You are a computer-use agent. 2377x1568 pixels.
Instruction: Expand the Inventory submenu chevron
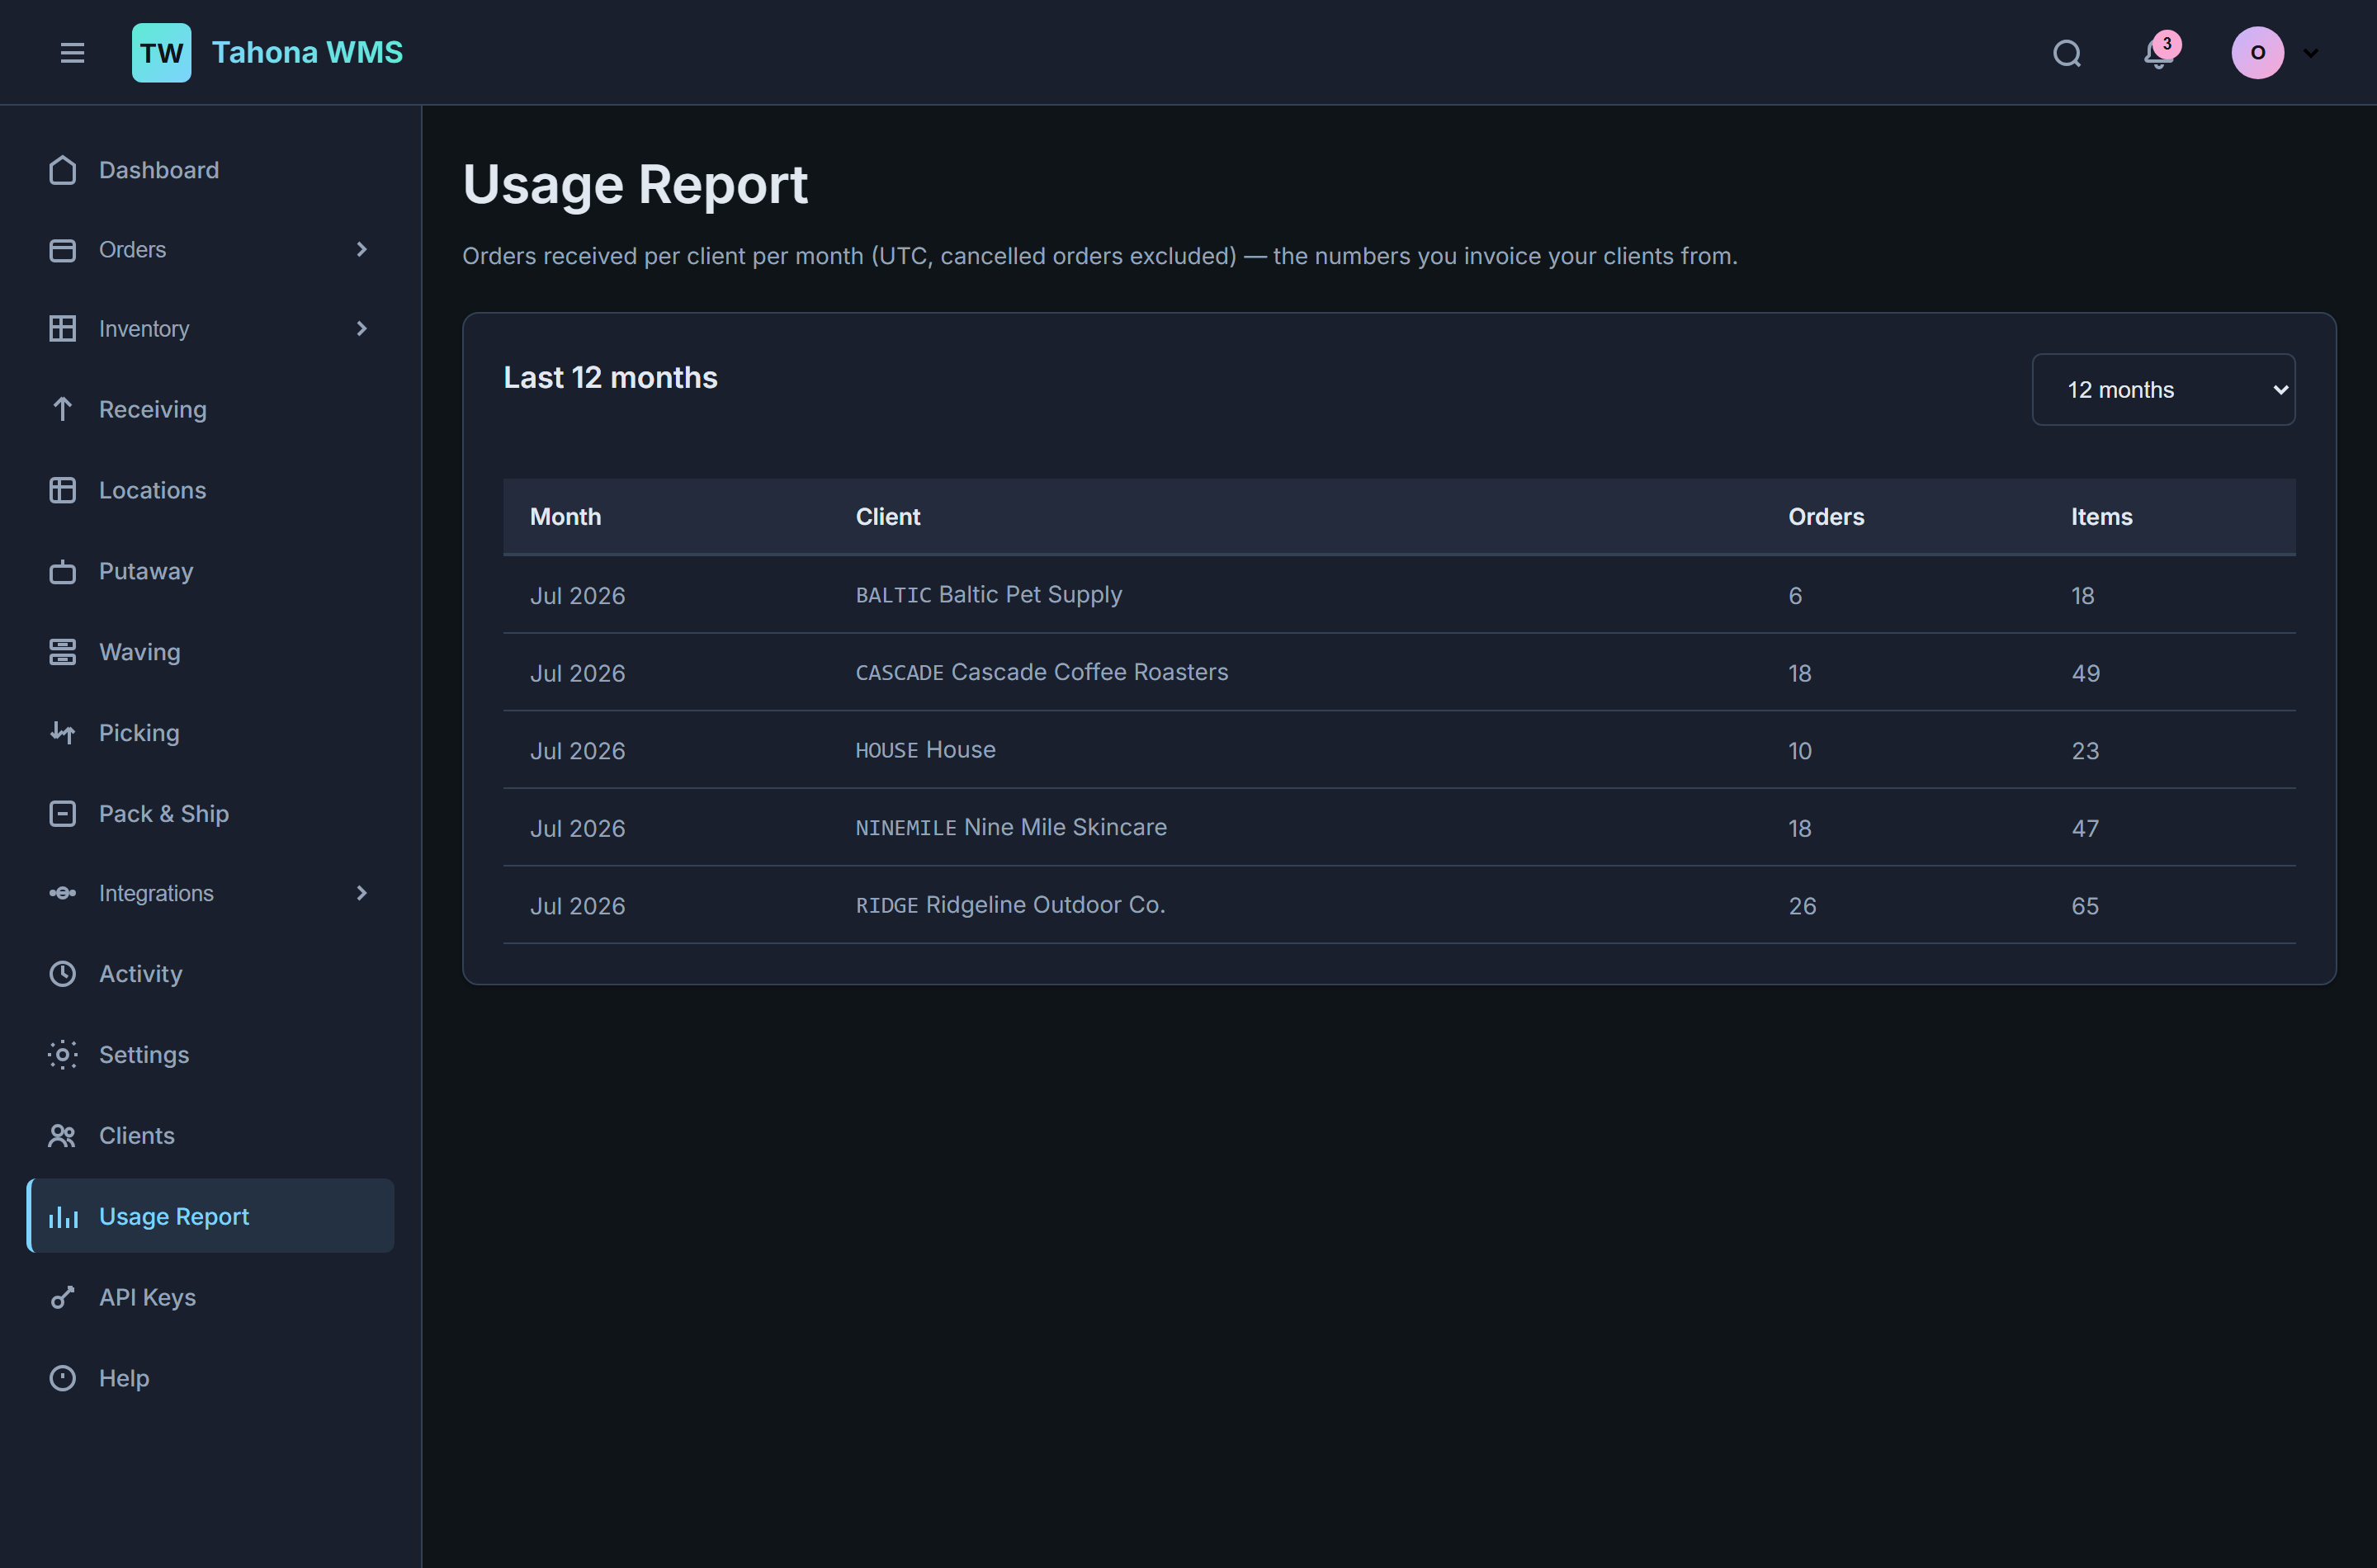(x=362, y=329)
